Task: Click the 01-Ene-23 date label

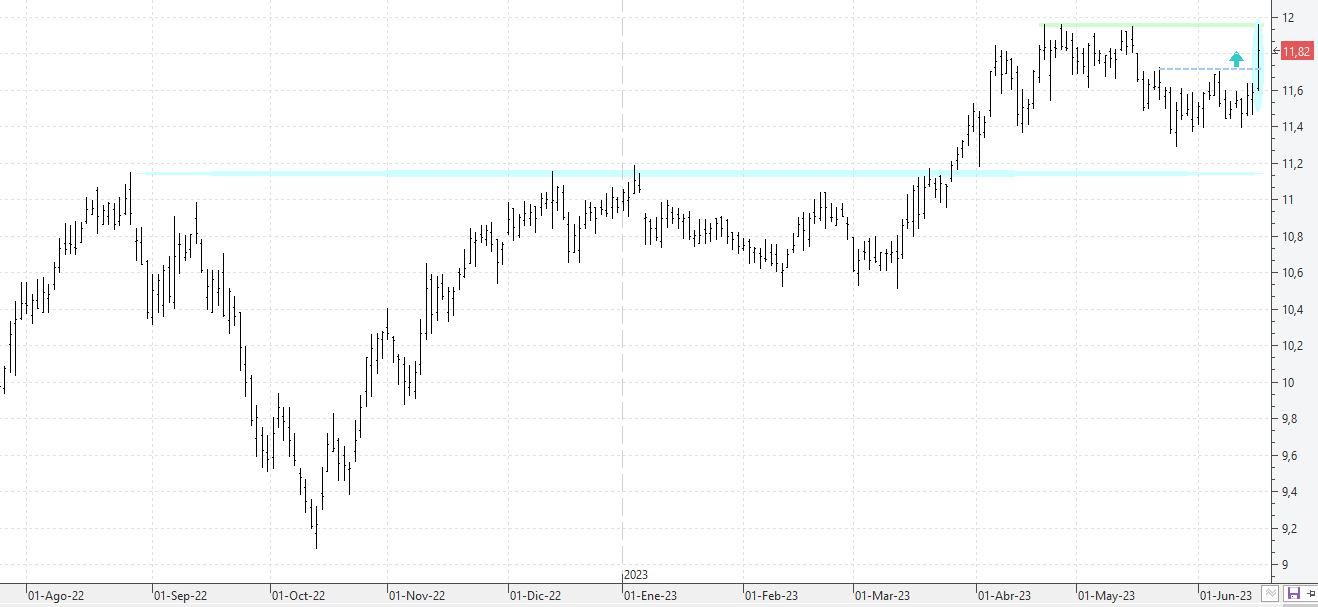Action: [651, 595]
